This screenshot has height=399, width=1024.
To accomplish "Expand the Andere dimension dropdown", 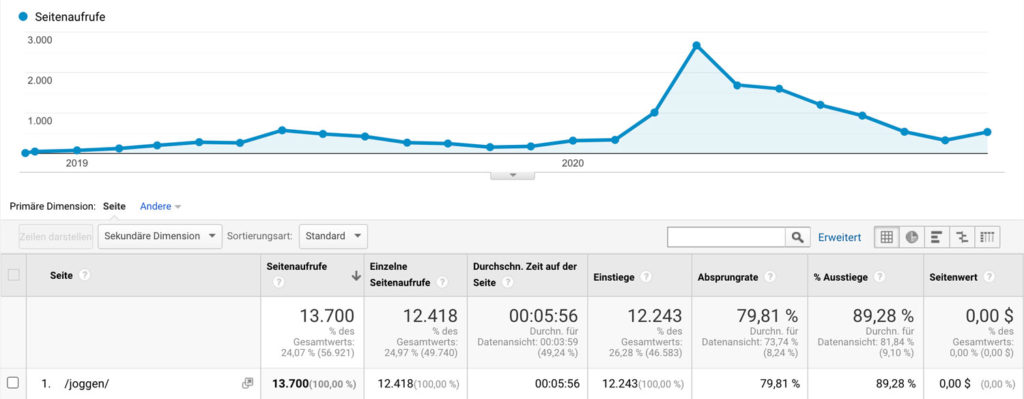I will click(x=161, y=206).
